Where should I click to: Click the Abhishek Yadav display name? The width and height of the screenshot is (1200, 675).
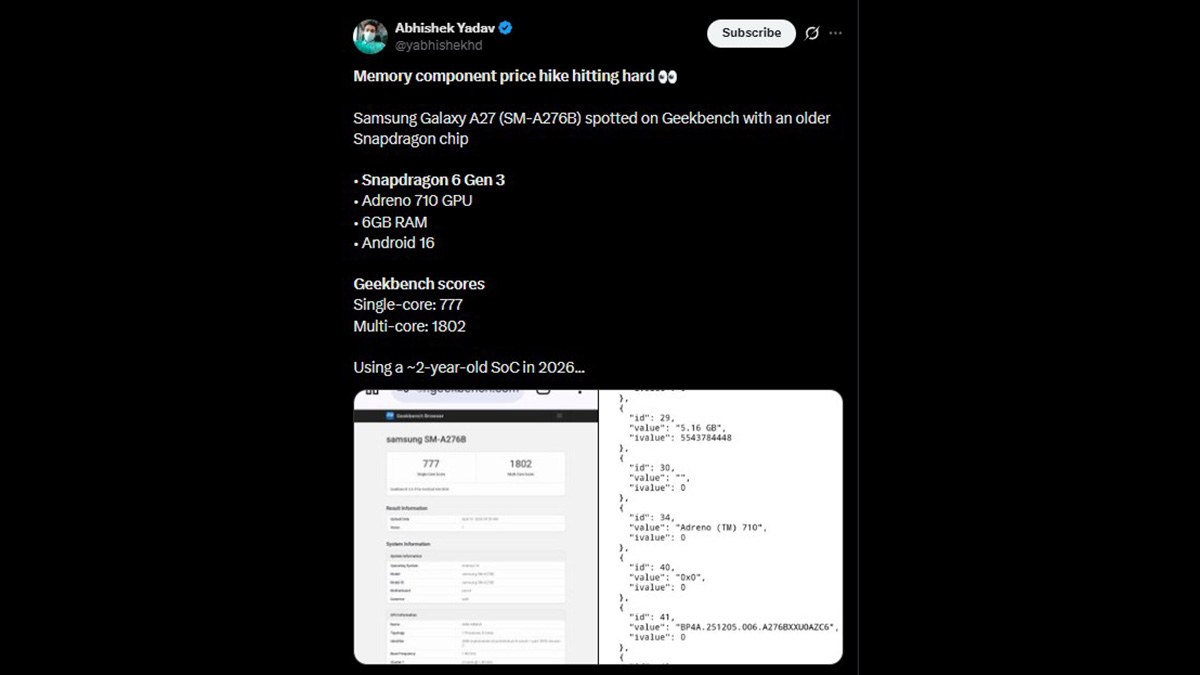[445, 27]
